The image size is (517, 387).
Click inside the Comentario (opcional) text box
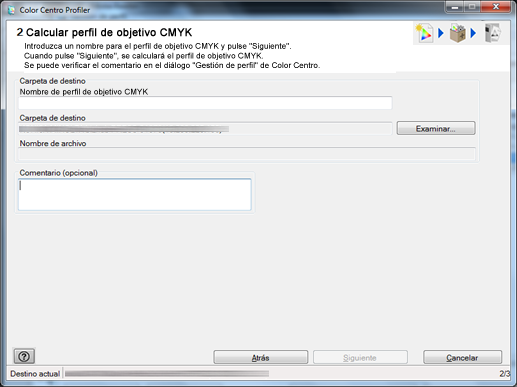135,195
